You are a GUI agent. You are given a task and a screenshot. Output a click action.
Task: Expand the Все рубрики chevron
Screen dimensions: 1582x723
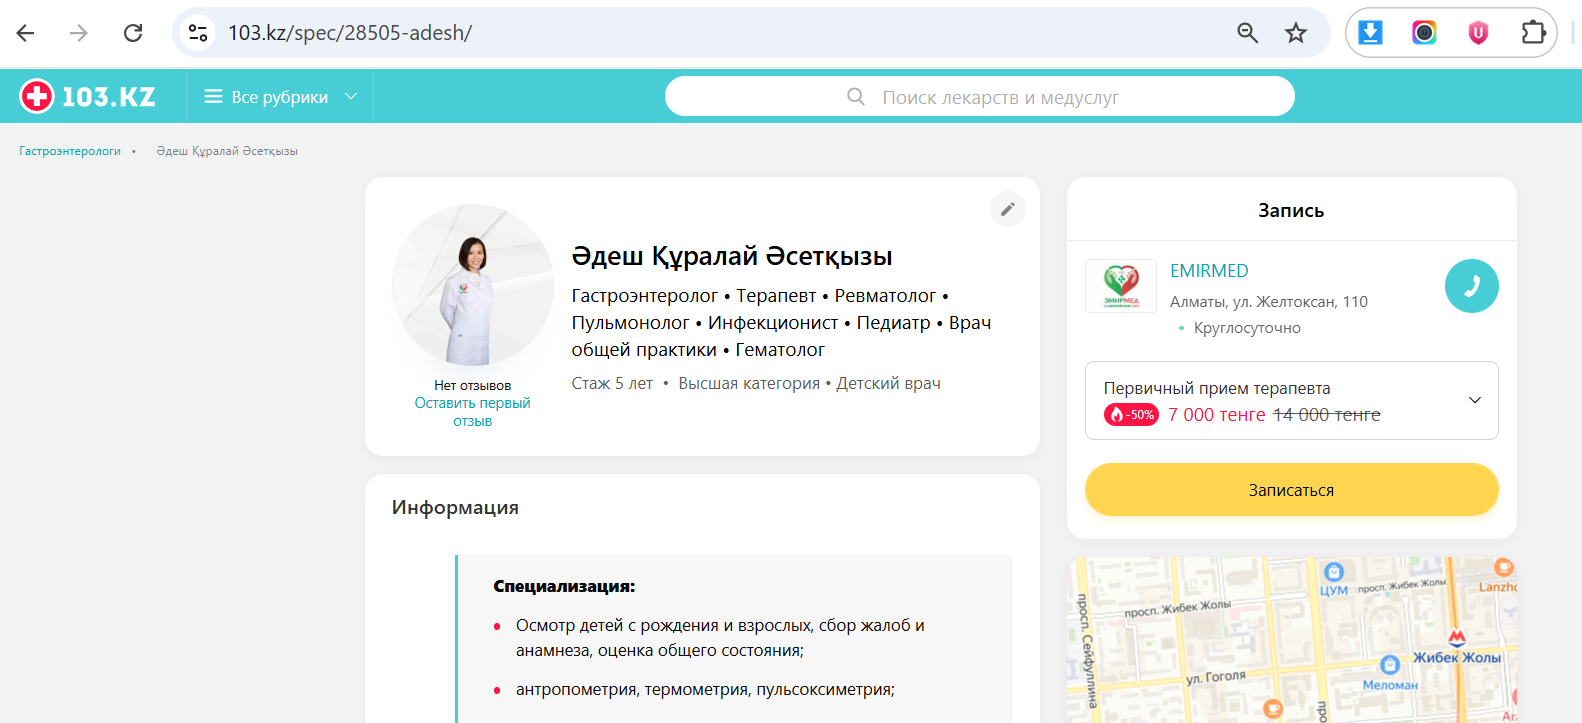coord(351,97)
